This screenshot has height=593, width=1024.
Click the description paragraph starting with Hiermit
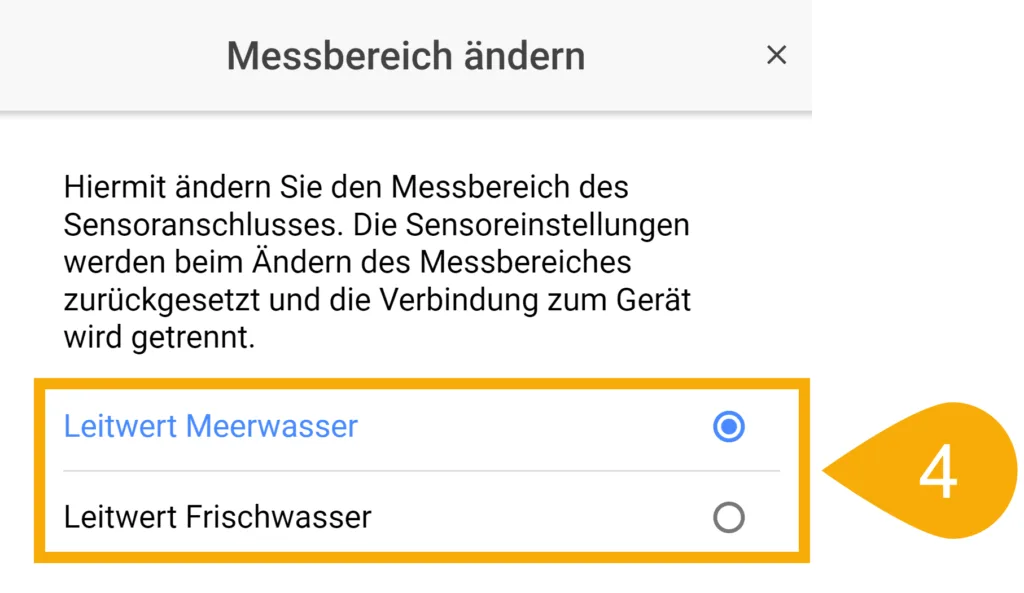[377, 262]
